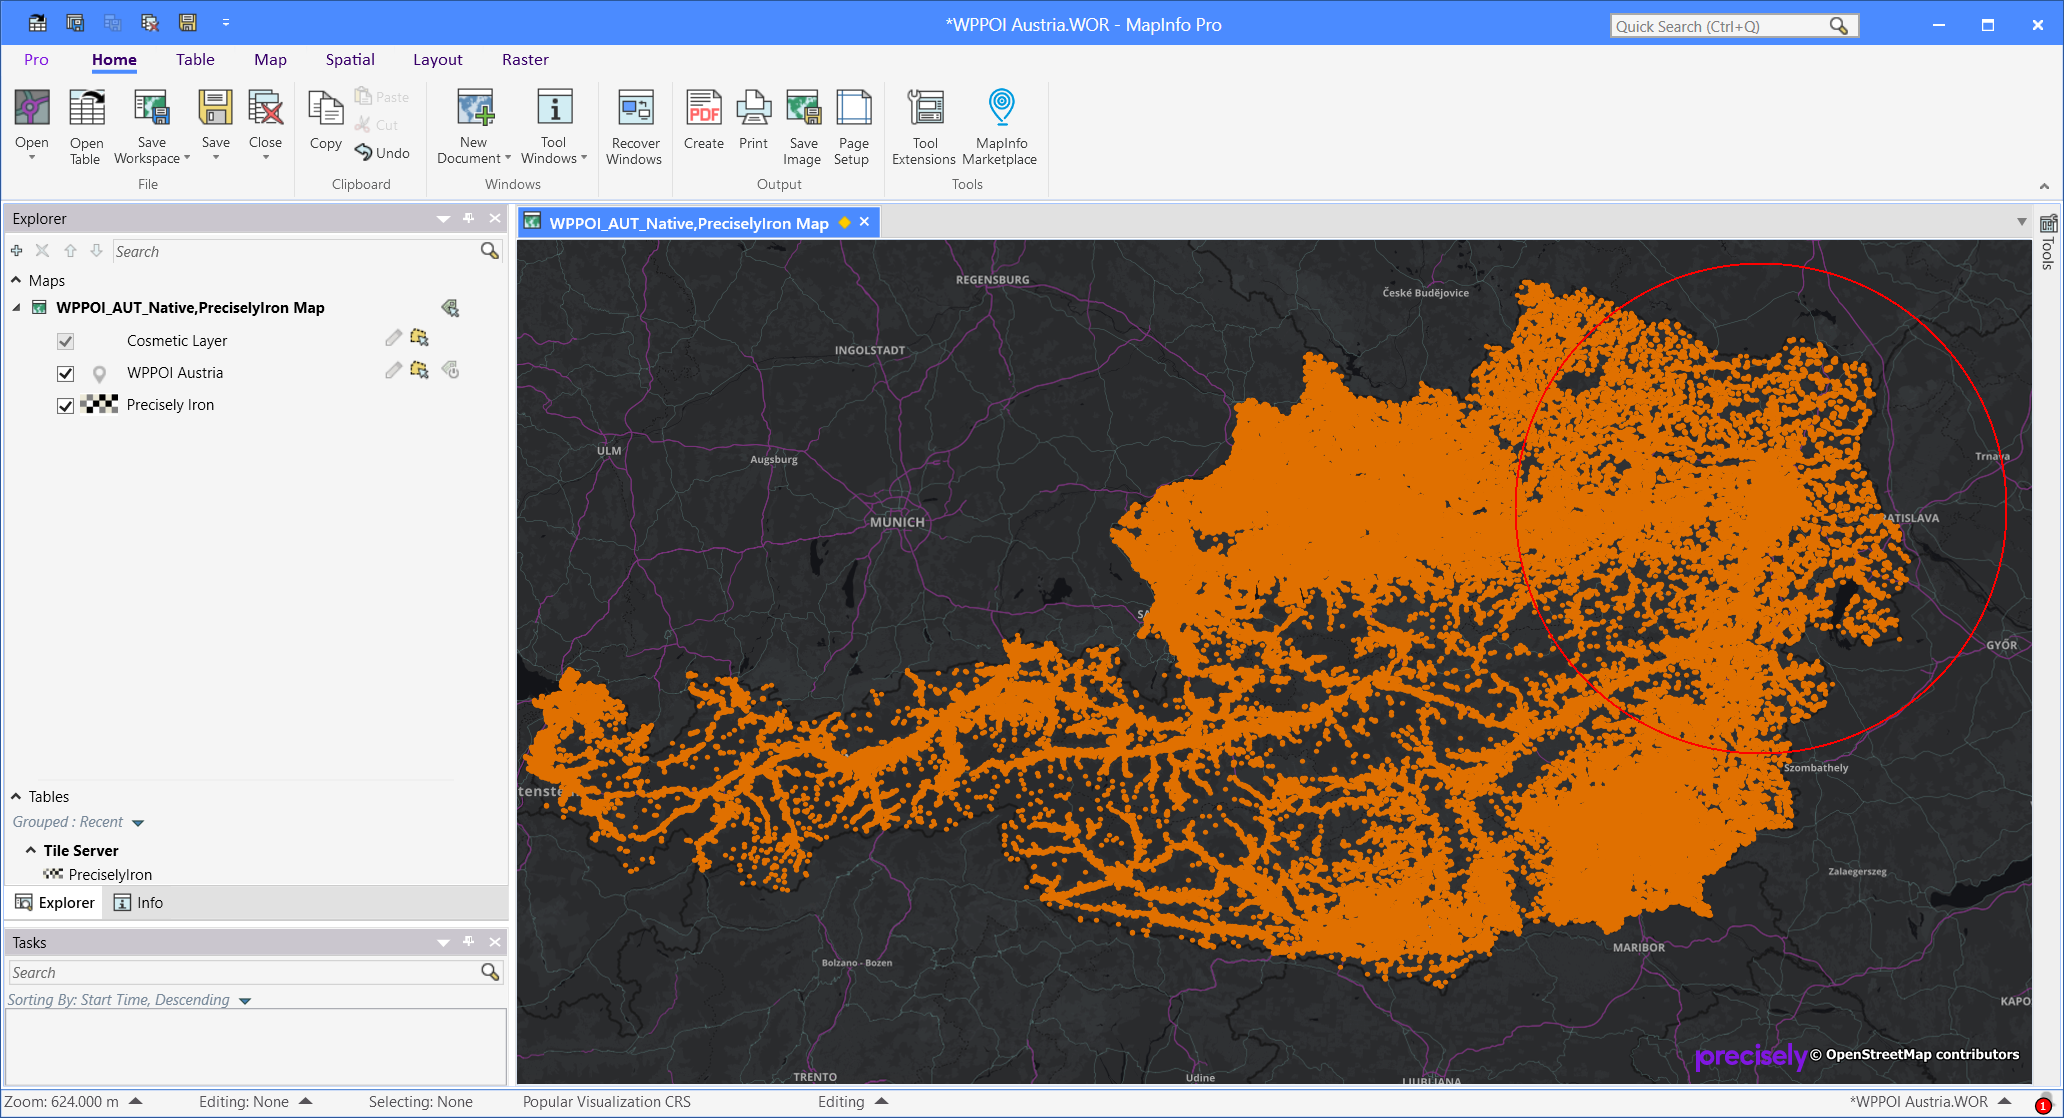Click the Recover Windows icon
Screen dimensions: 2064x1118
pos(635,108)
